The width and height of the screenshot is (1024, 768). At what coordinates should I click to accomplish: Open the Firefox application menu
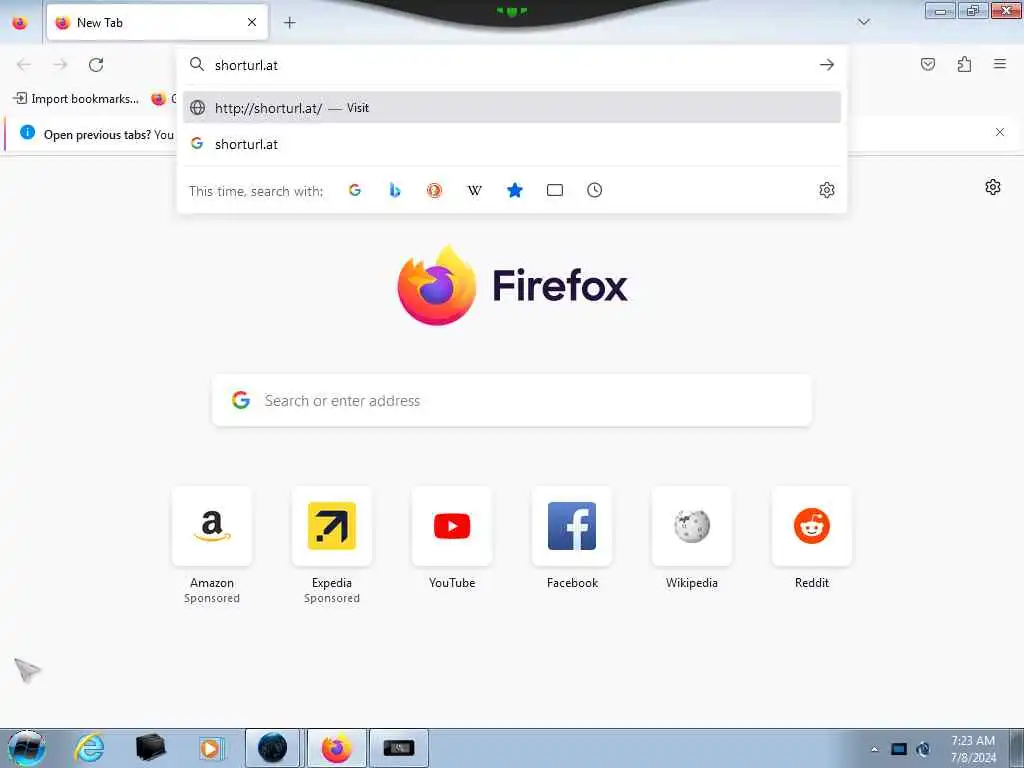(1000, 64)
